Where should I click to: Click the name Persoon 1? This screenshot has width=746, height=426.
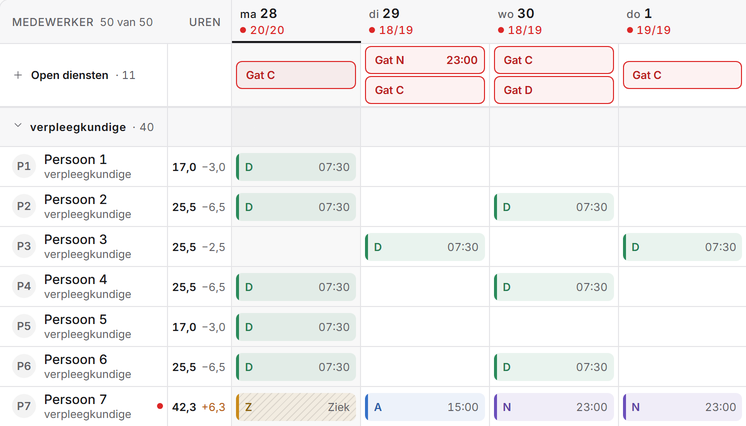click(x=75, y=159)
